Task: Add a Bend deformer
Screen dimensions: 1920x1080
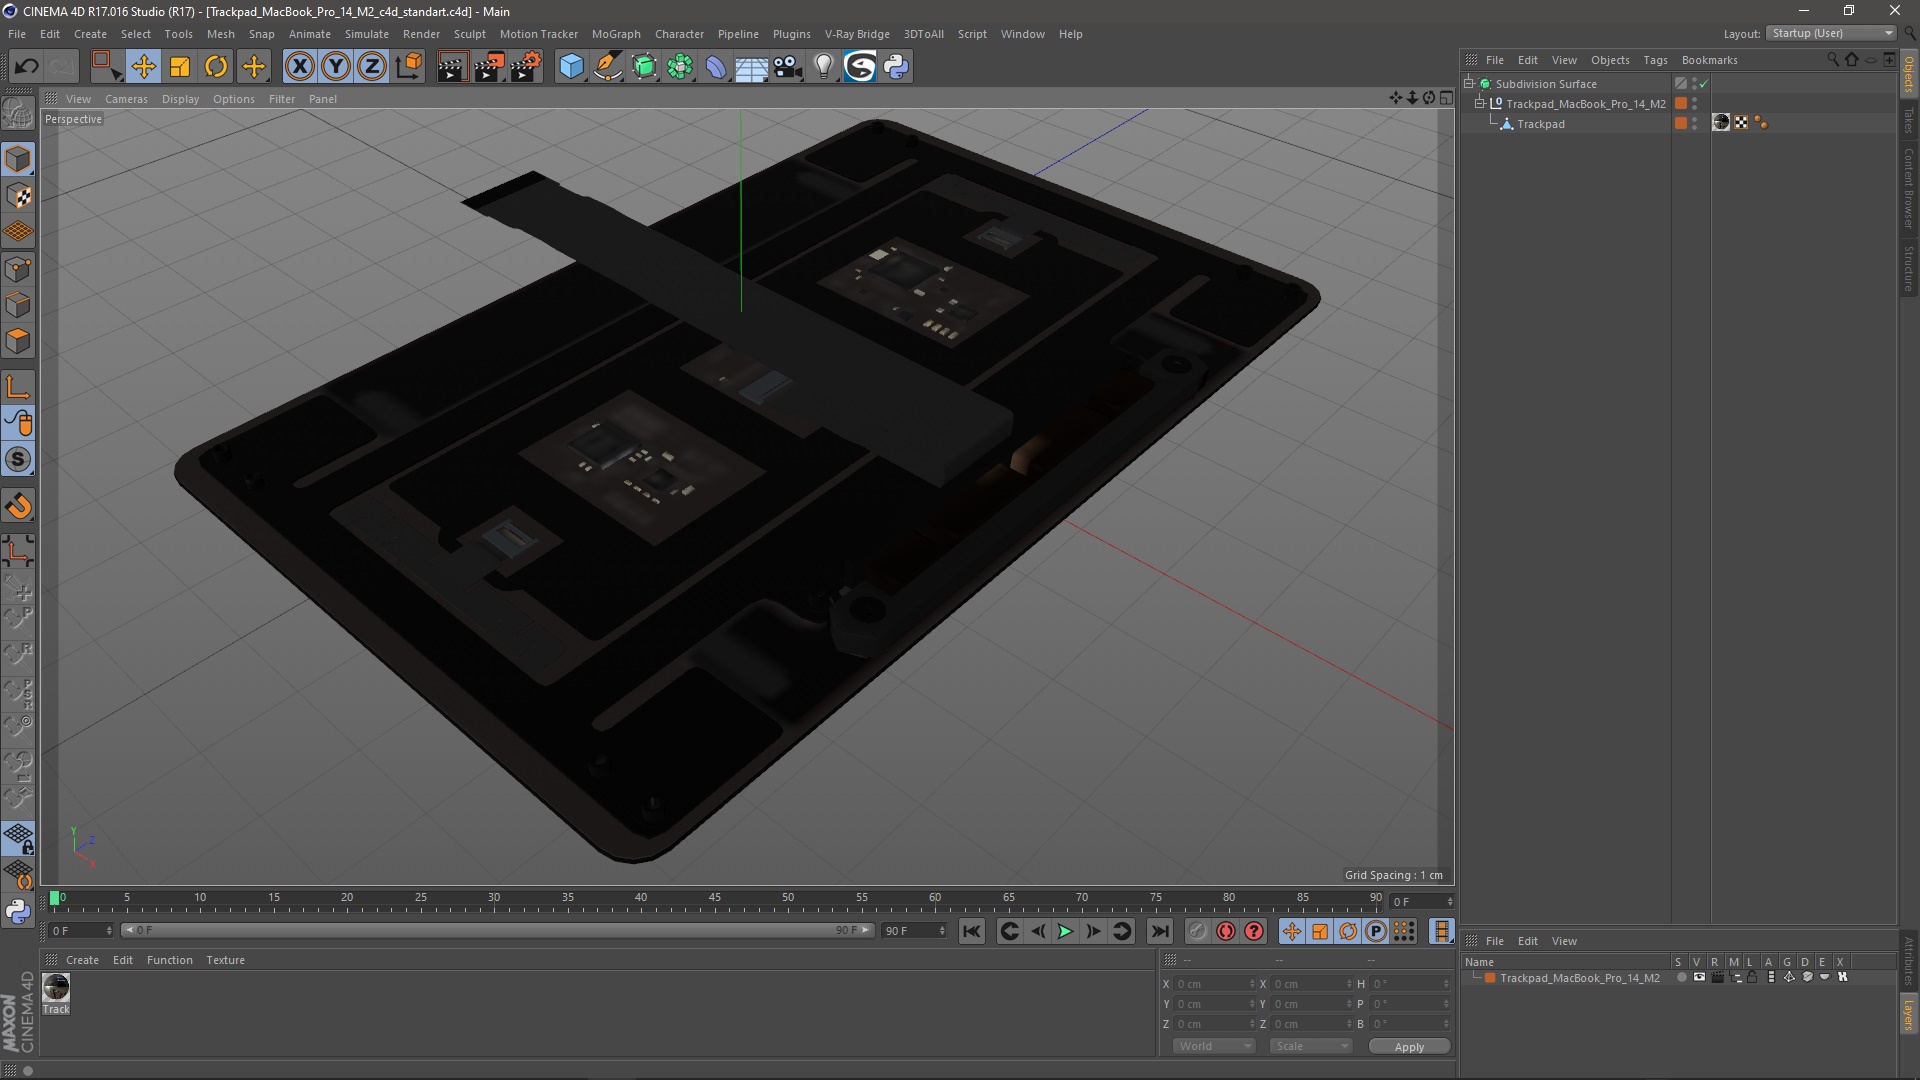Action: [716, 67]
